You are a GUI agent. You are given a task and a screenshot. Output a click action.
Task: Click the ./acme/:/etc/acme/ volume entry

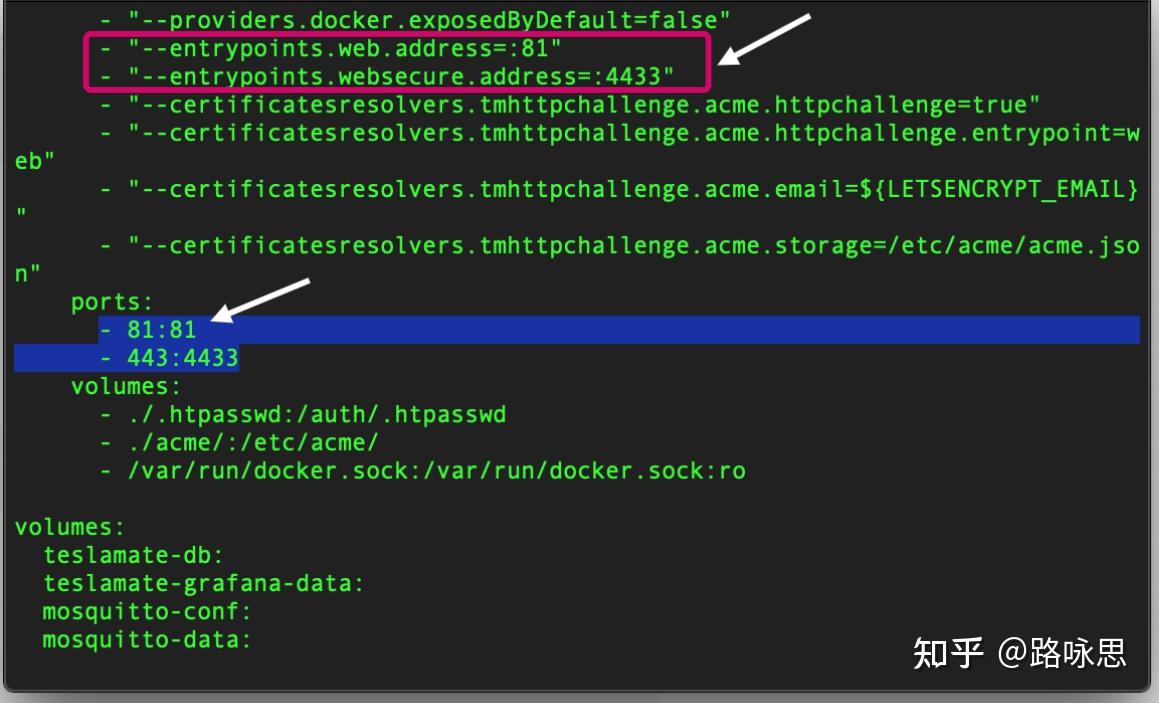[x=252, y=442]
